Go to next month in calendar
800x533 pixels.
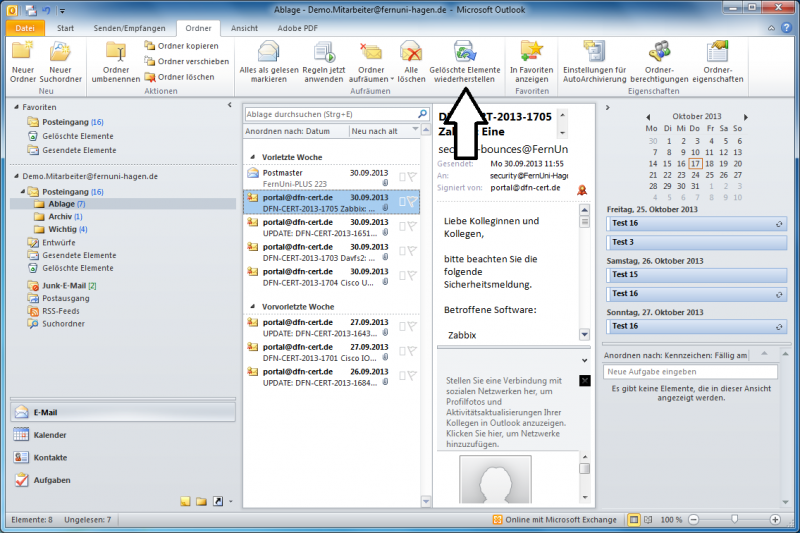[745, 117]
